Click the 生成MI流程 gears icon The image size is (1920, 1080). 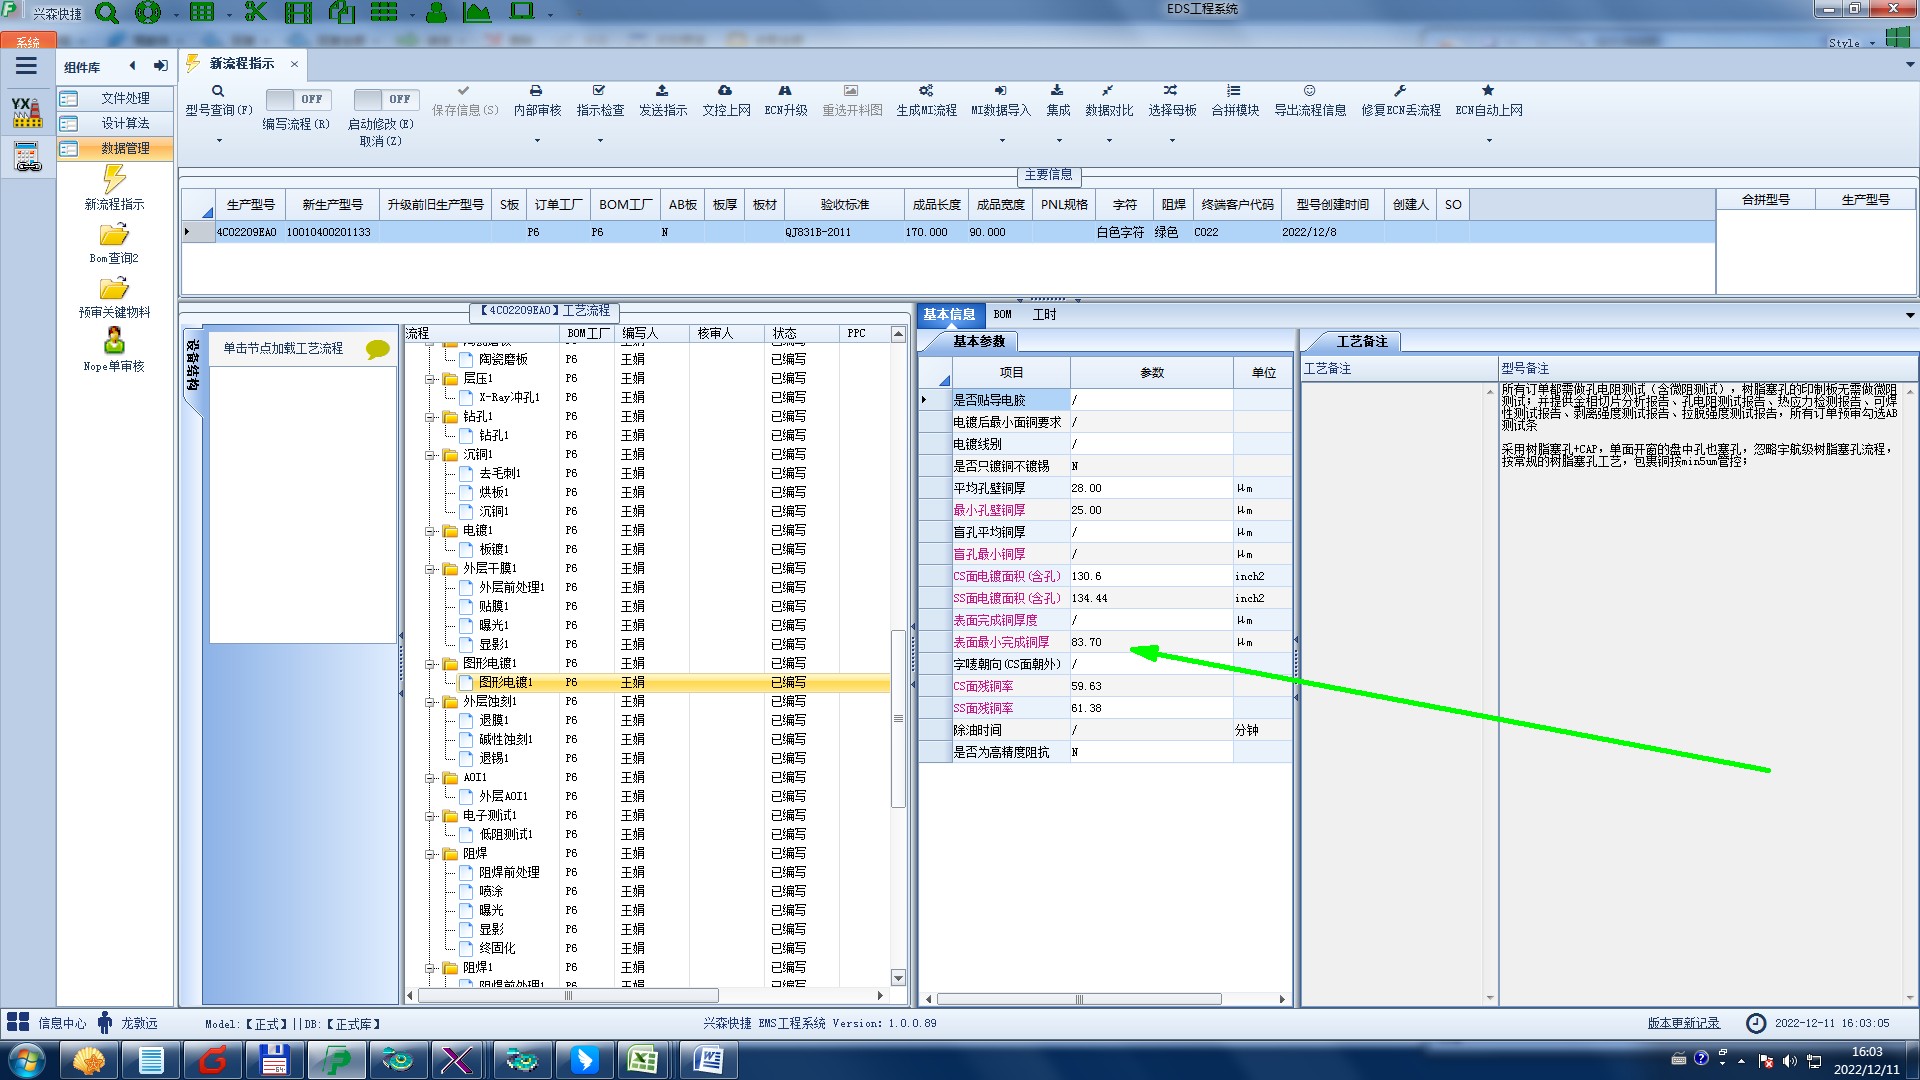tap(926, 91)
